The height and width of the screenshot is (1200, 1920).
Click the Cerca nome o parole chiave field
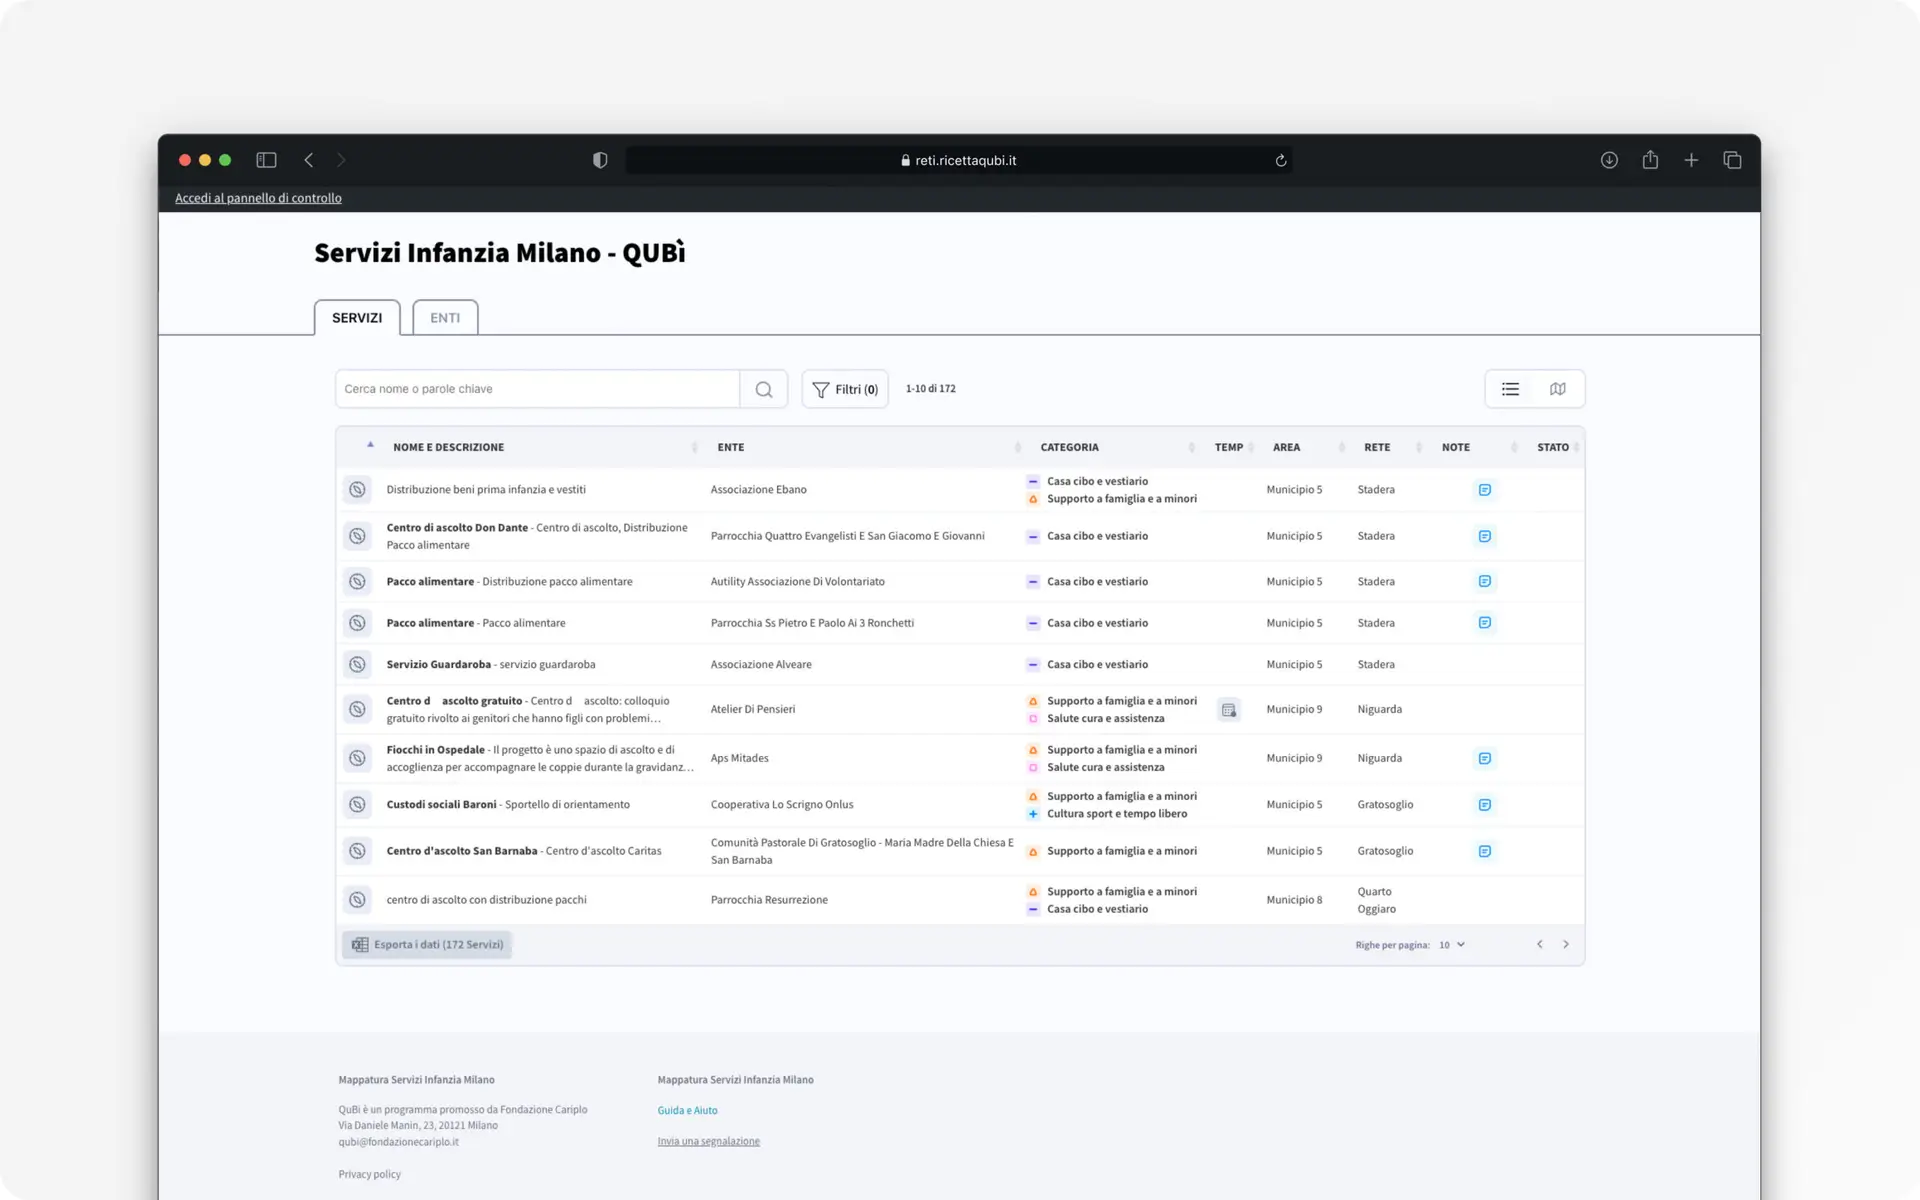coord(538,389)
